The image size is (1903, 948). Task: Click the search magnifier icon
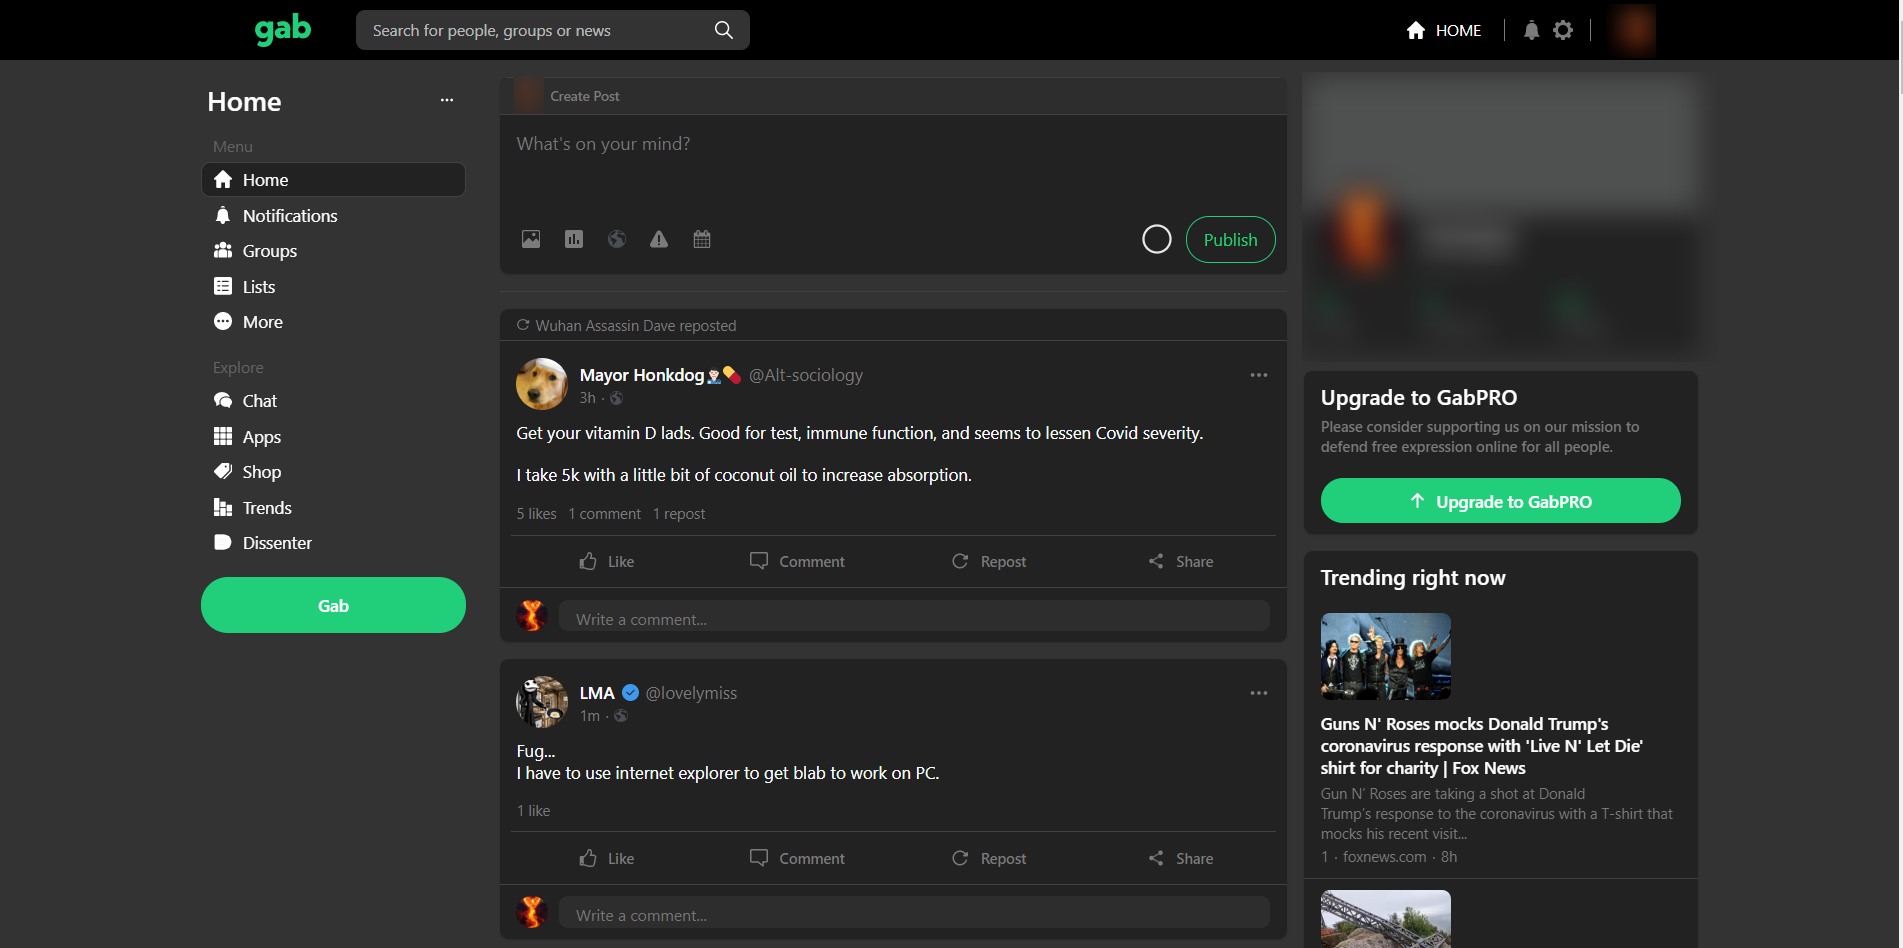coord(724,30)
